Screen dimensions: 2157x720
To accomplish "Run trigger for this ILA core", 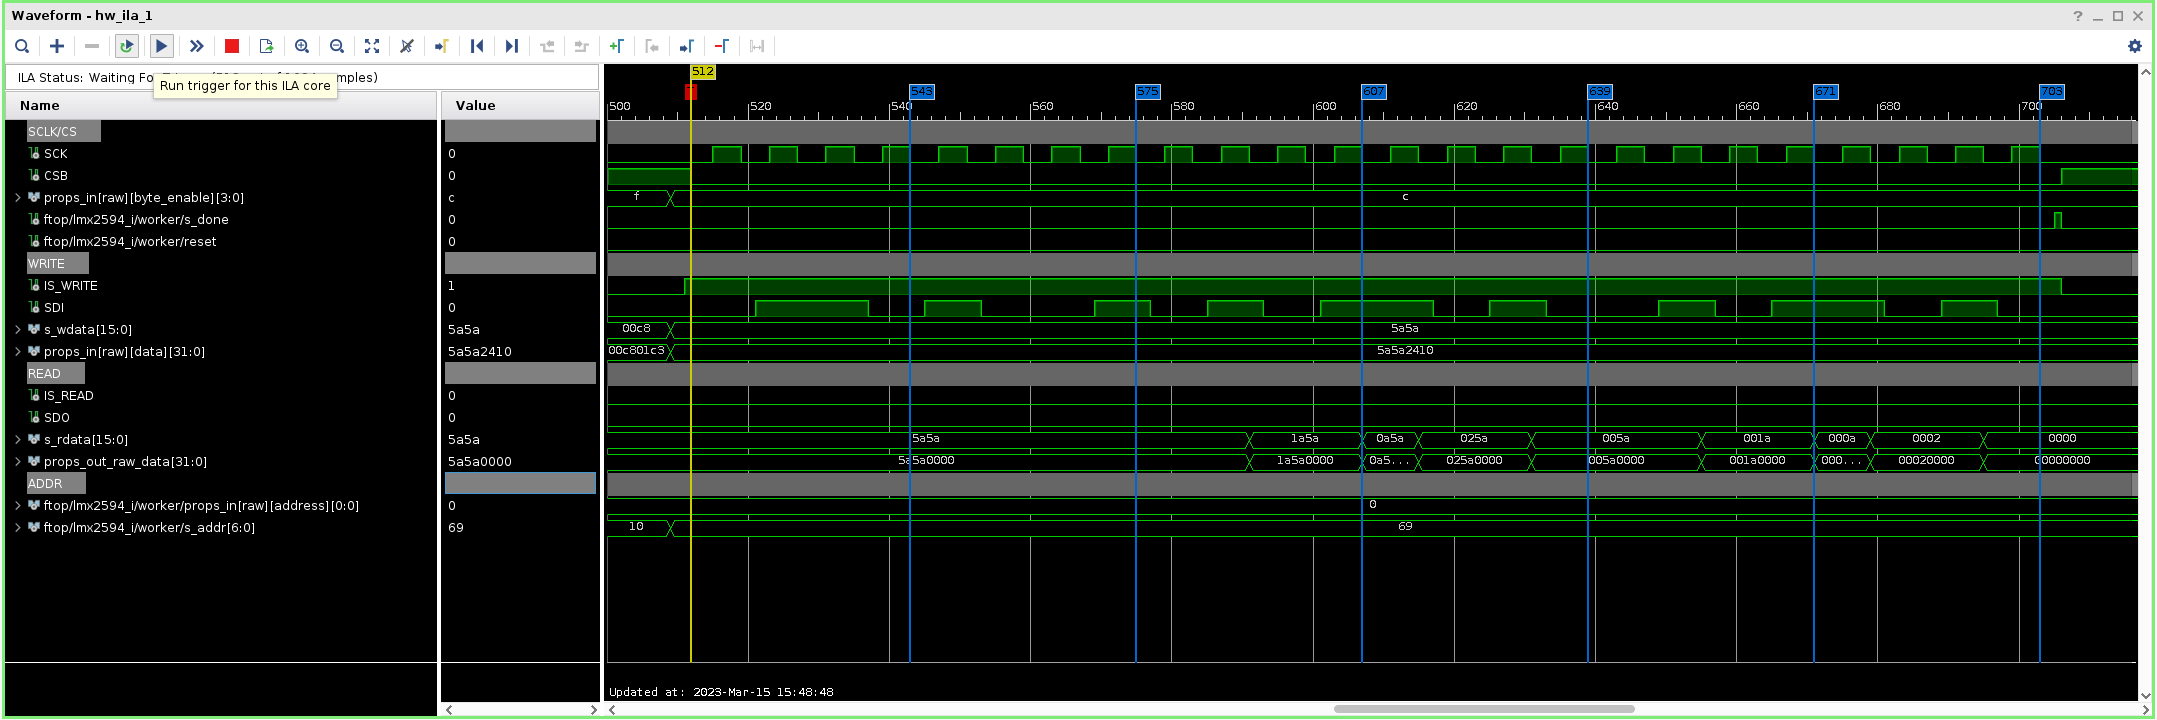I will pyautogui.click(x=161, y=46).
